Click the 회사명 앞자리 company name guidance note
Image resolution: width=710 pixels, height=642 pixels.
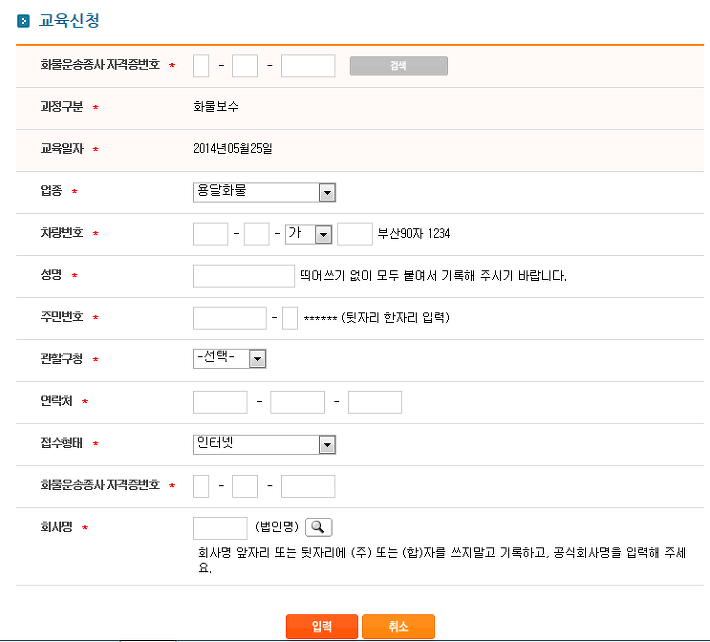[442, 560]
